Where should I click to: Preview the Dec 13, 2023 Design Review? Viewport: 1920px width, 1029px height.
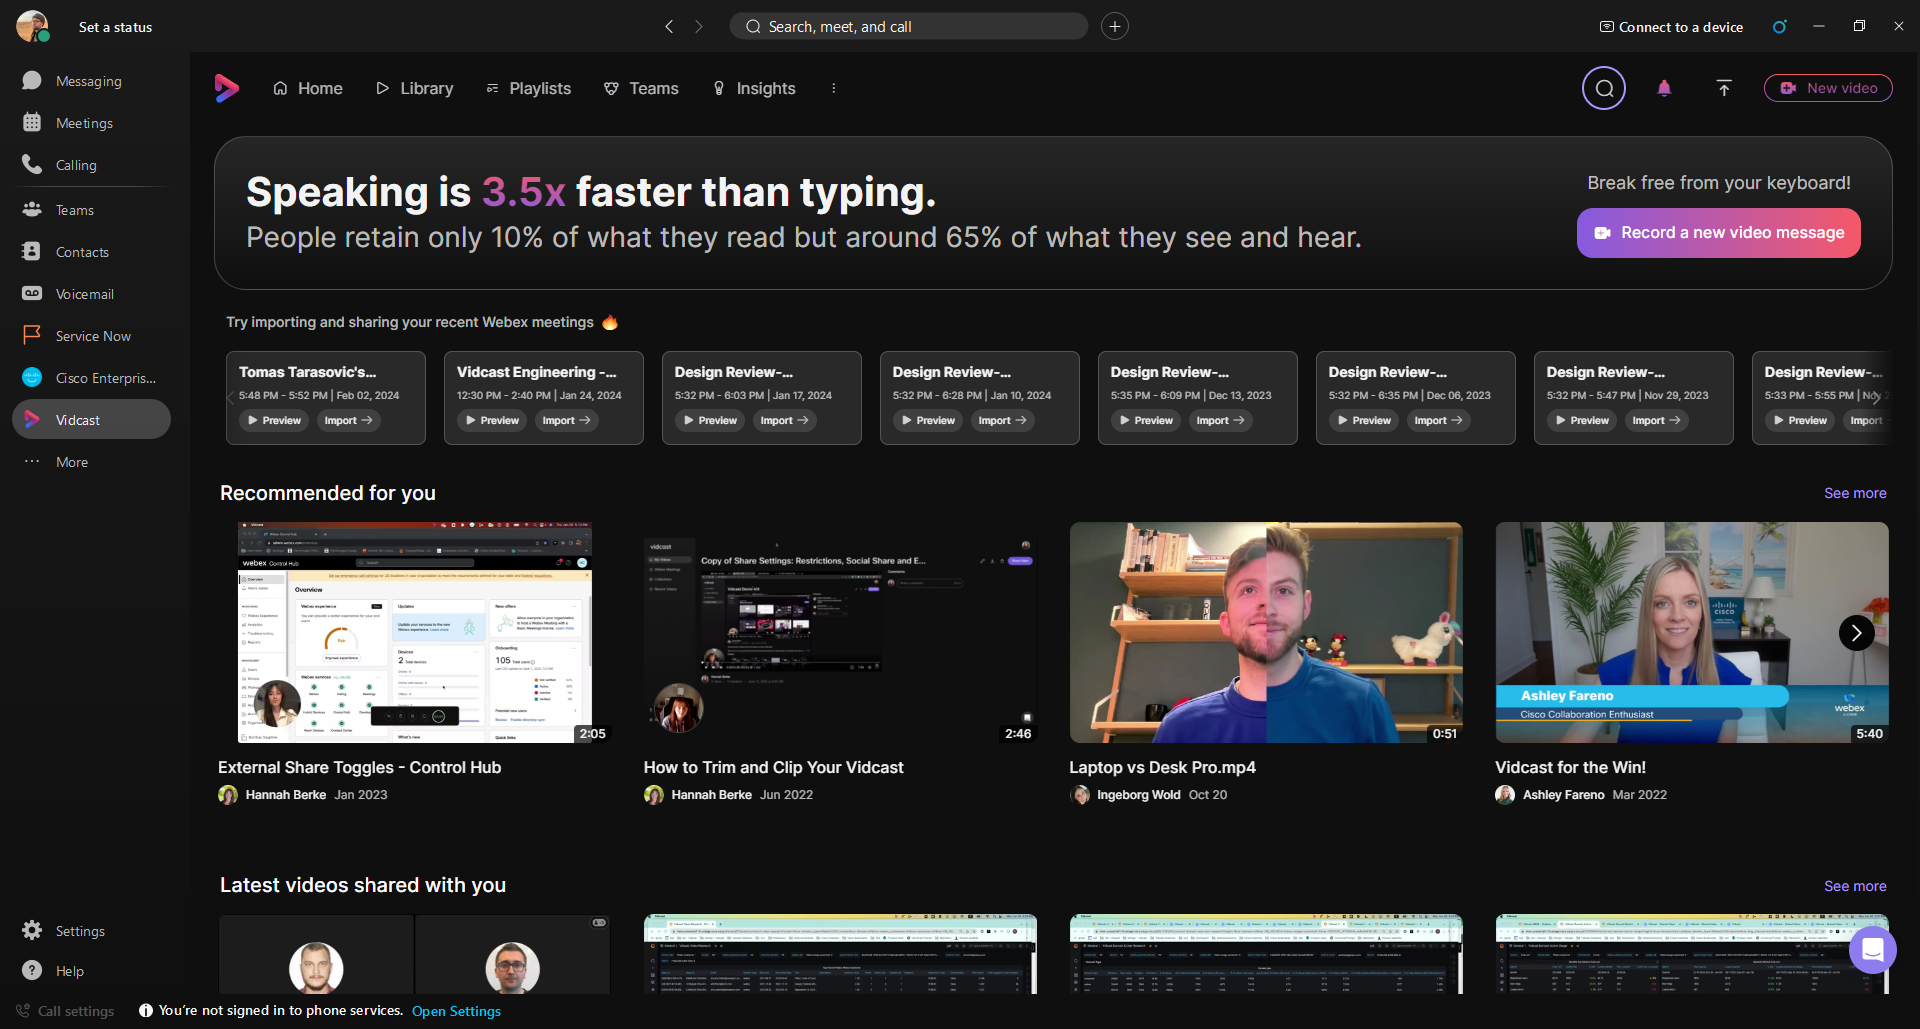pyautogui.click(x=1146, y=420)
